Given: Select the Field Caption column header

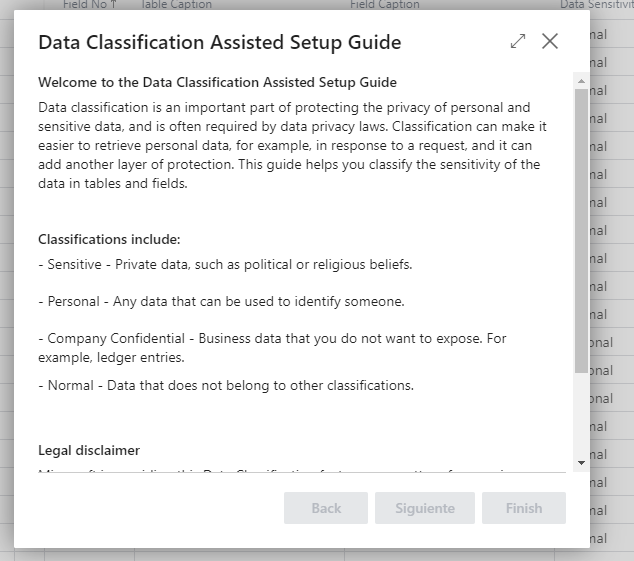Looking at the screenshot, I should tap(385, 5).
